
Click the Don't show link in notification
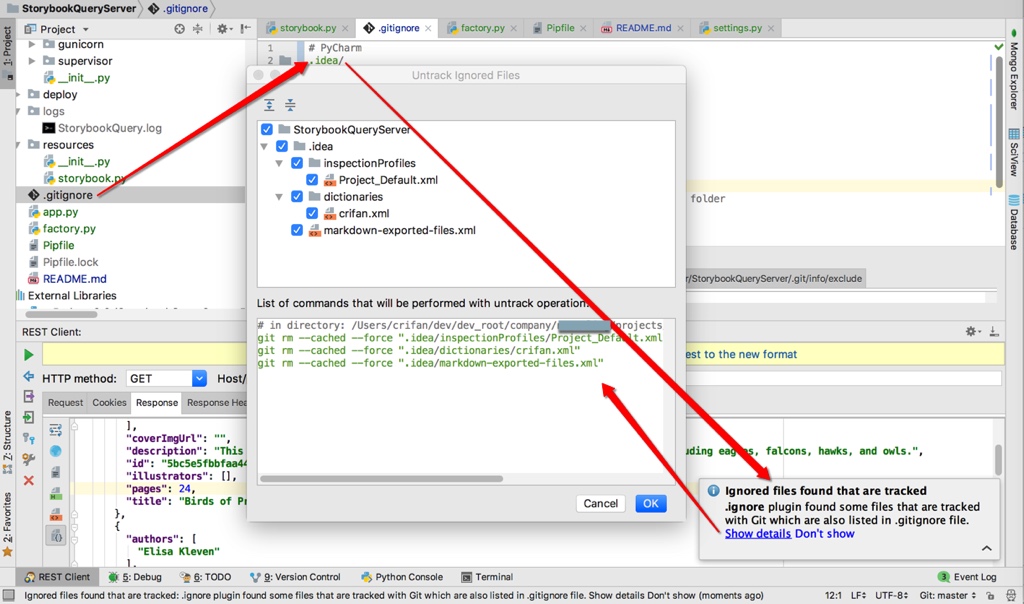824,533
